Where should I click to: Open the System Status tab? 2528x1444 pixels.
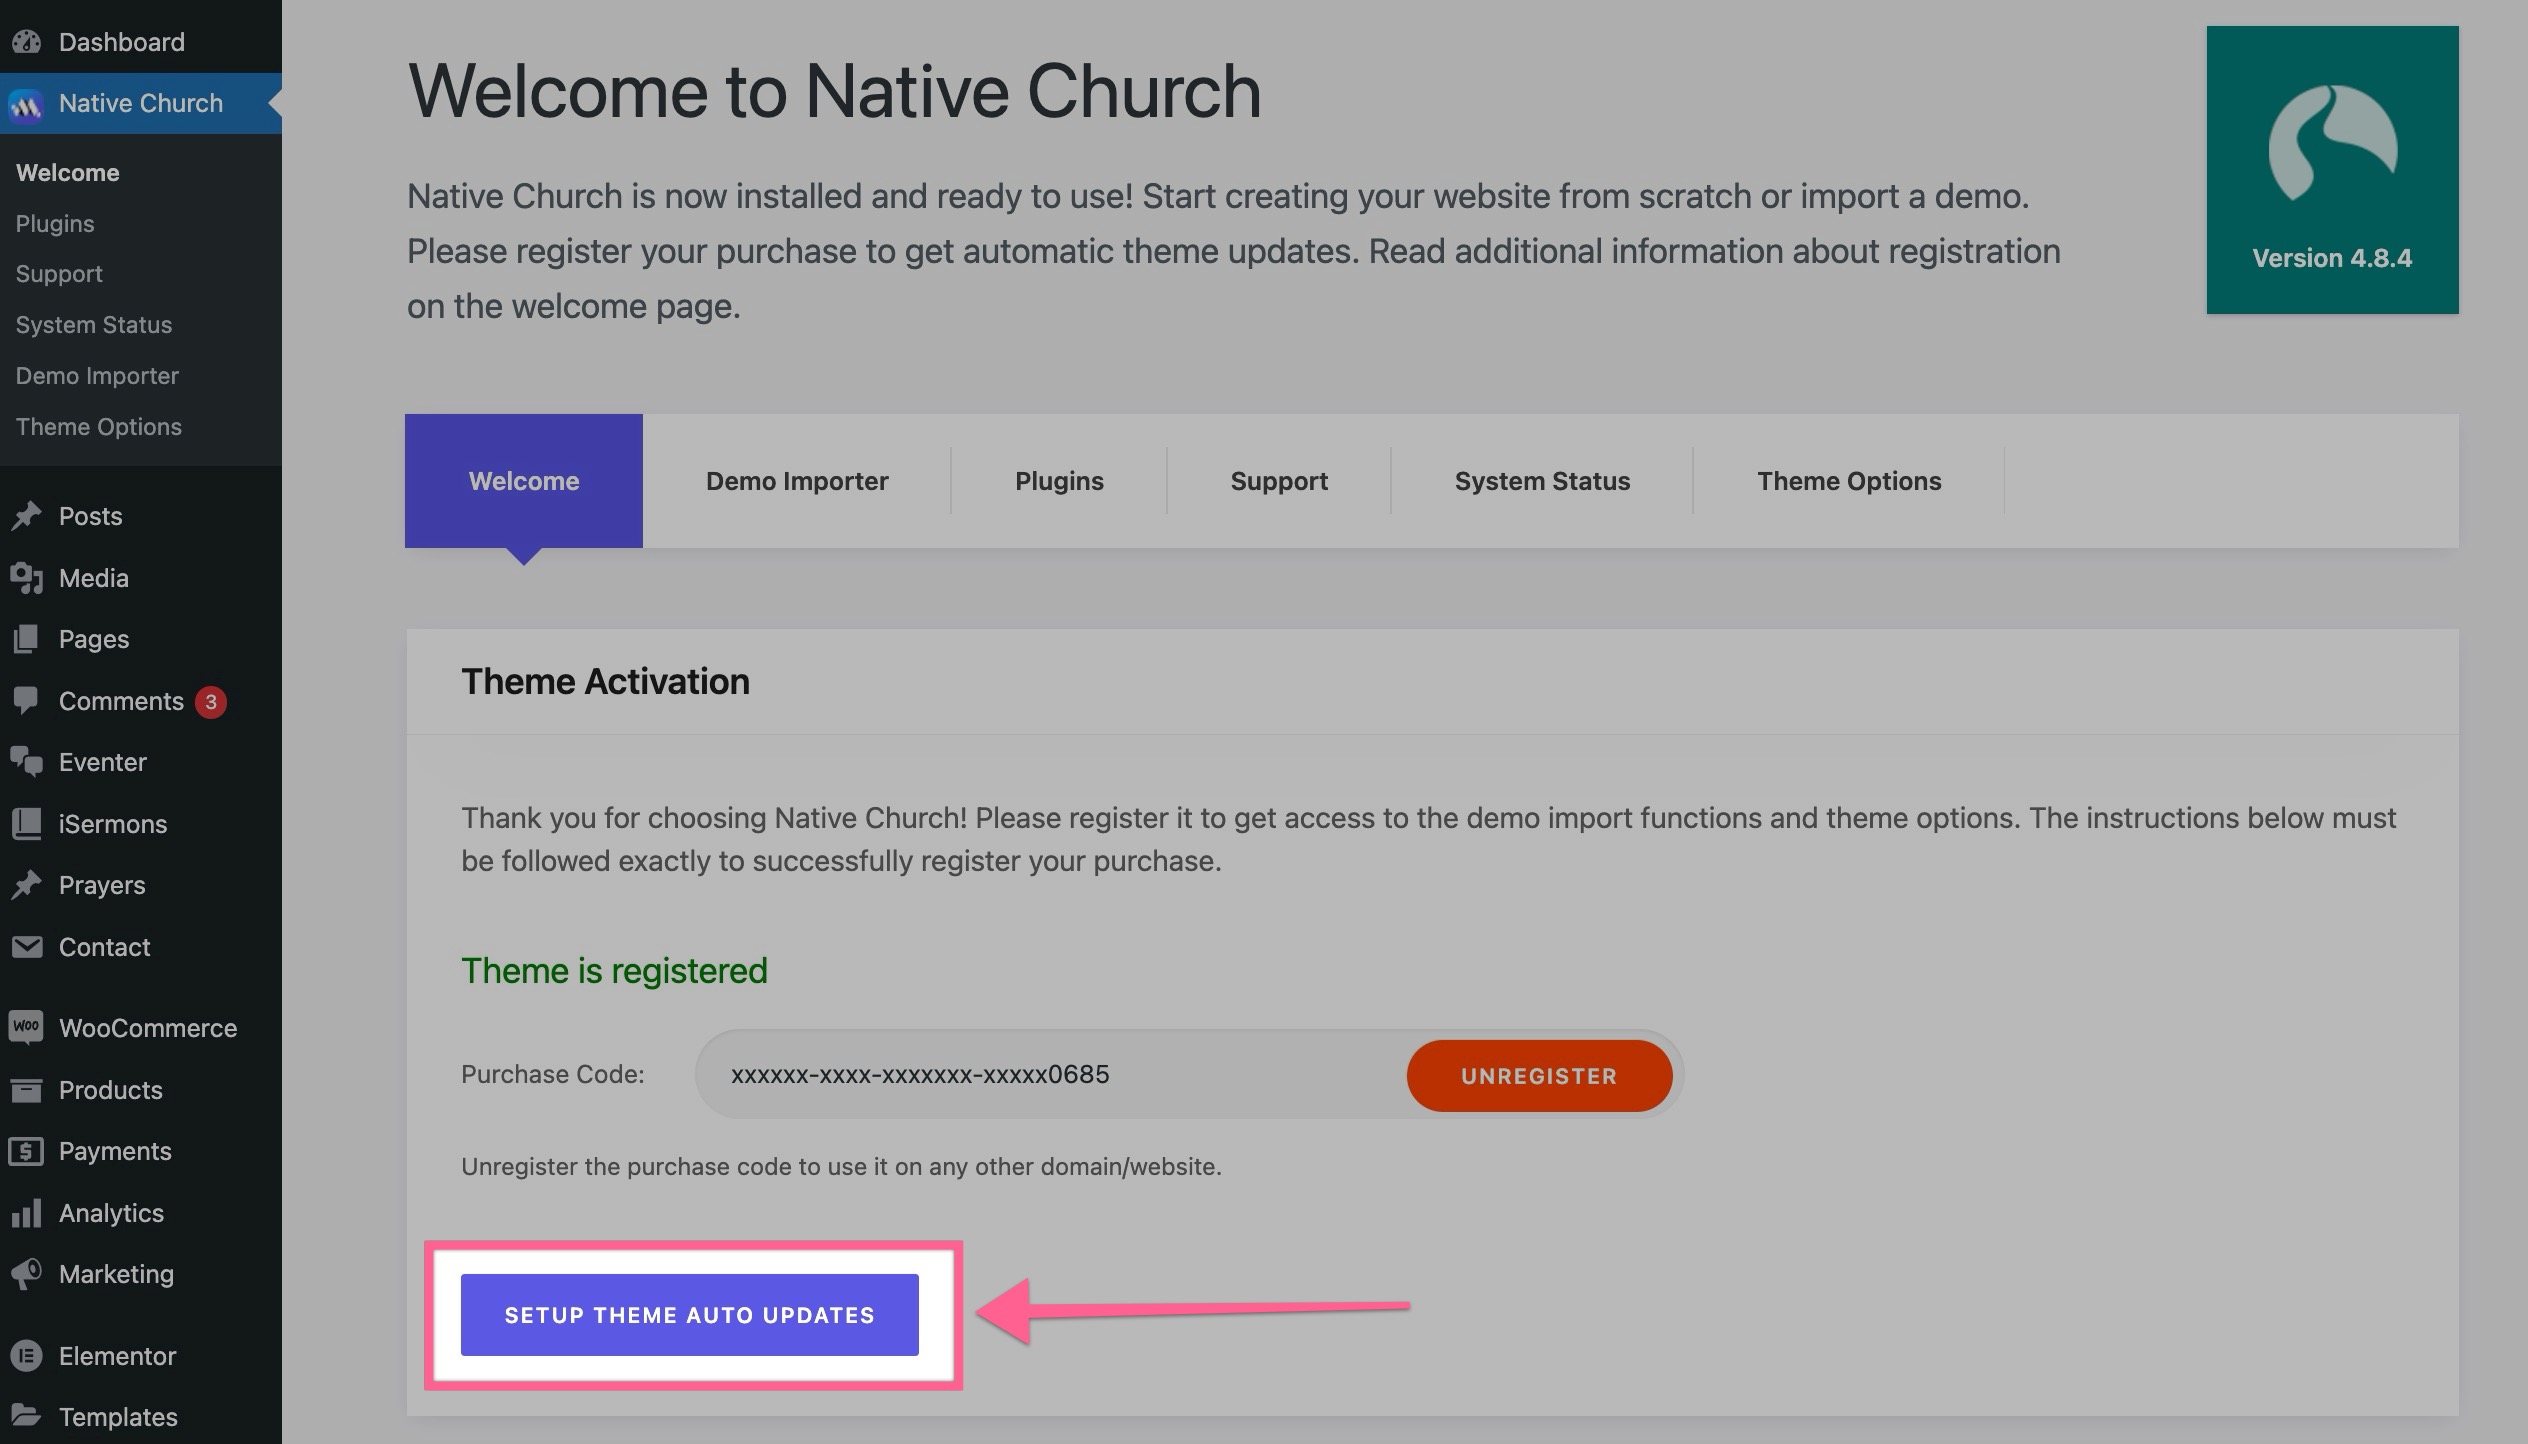(1542, 481)
